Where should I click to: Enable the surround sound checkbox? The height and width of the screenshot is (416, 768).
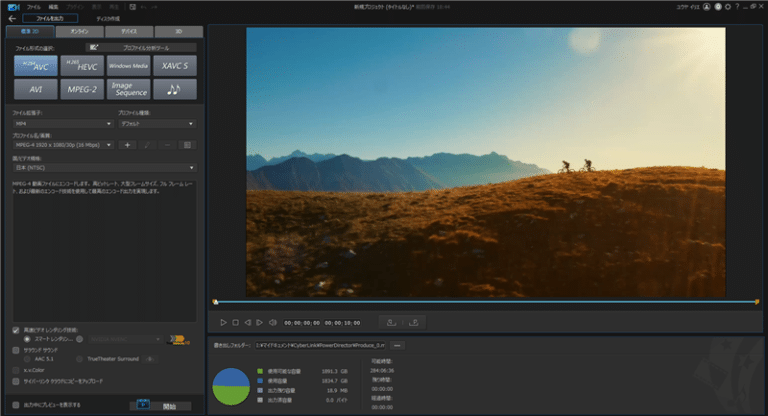point(16,350)
